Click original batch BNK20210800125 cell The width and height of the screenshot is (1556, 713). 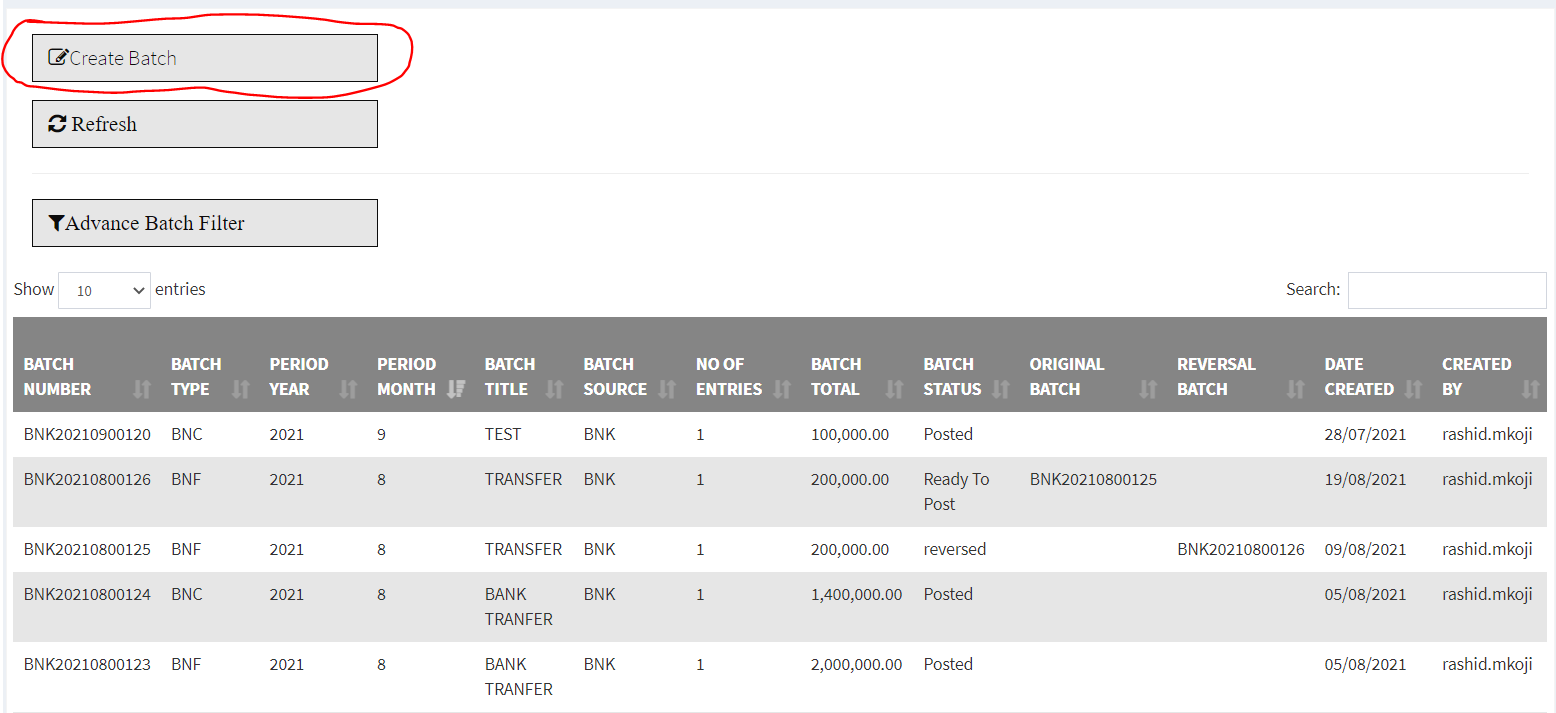point(1093,479)
